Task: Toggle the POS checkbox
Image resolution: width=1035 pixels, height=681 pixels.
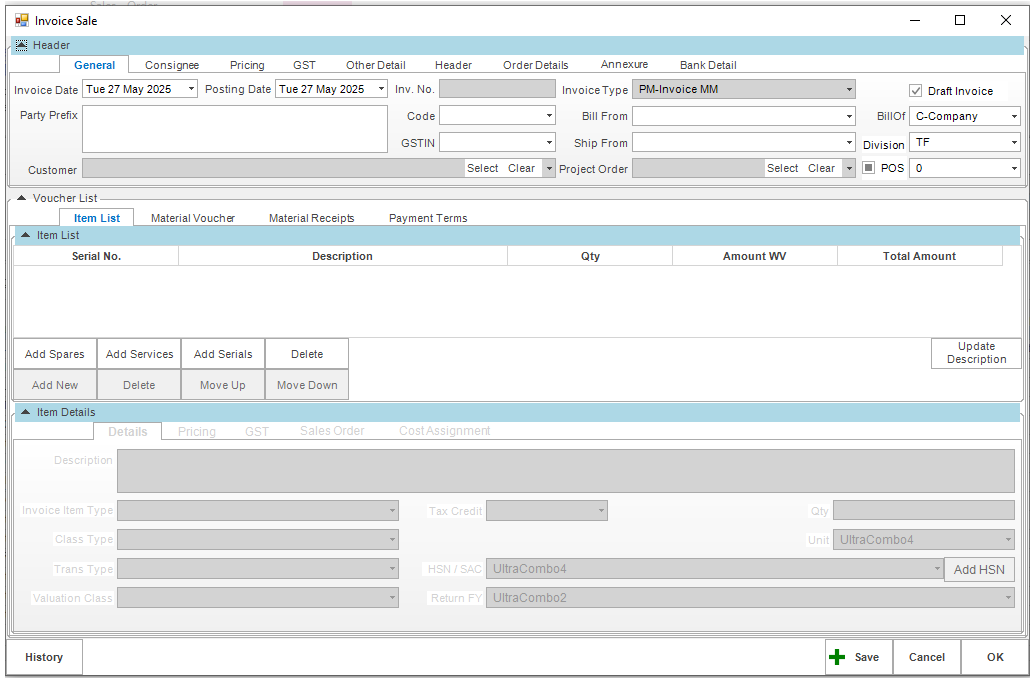Action: click(868, 168)
